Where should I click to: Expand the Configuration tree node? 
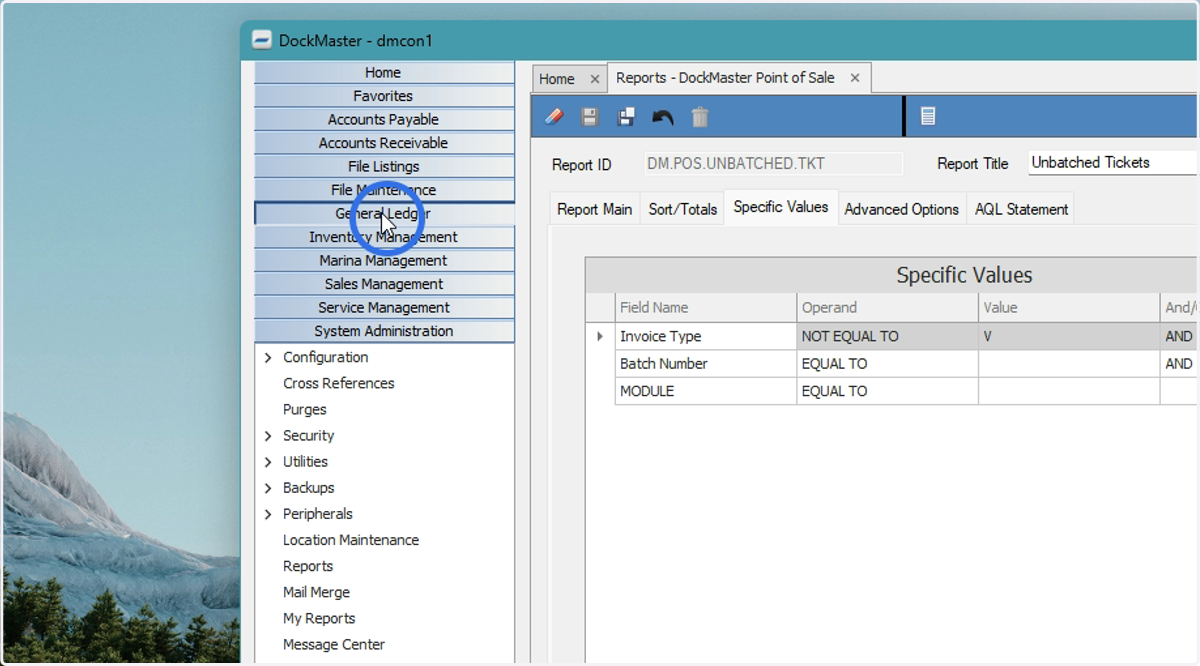(268, 357)
